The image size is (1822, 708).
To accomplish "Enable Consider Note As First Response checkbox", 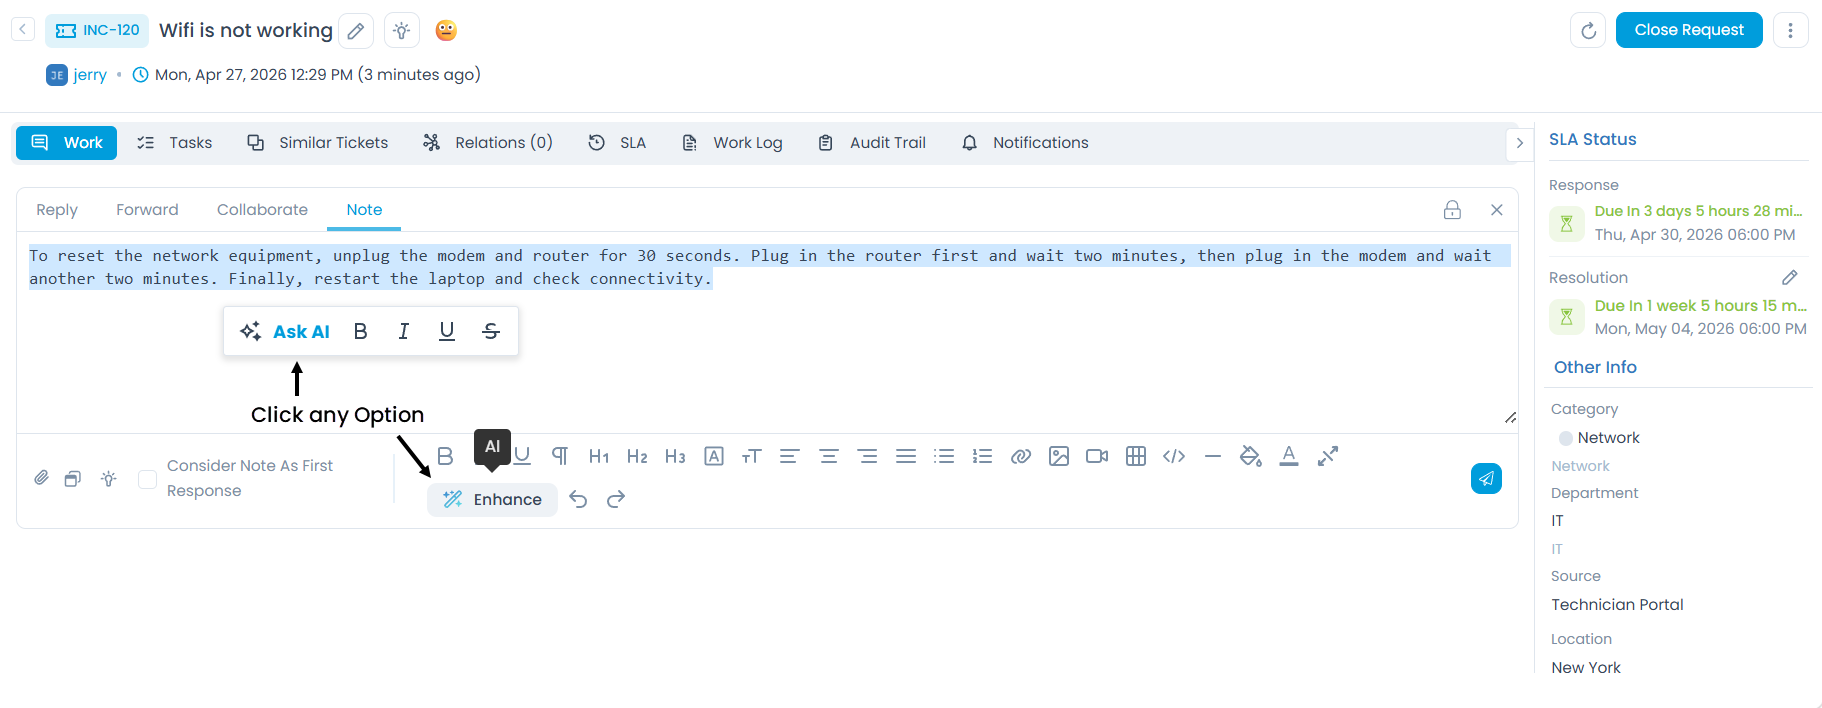I will [x=147, y=479].
